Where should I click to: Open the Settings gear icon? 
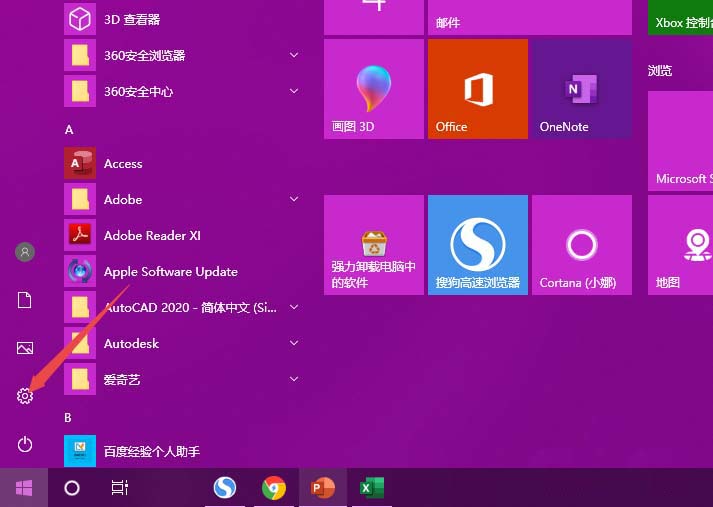[25, 396]
